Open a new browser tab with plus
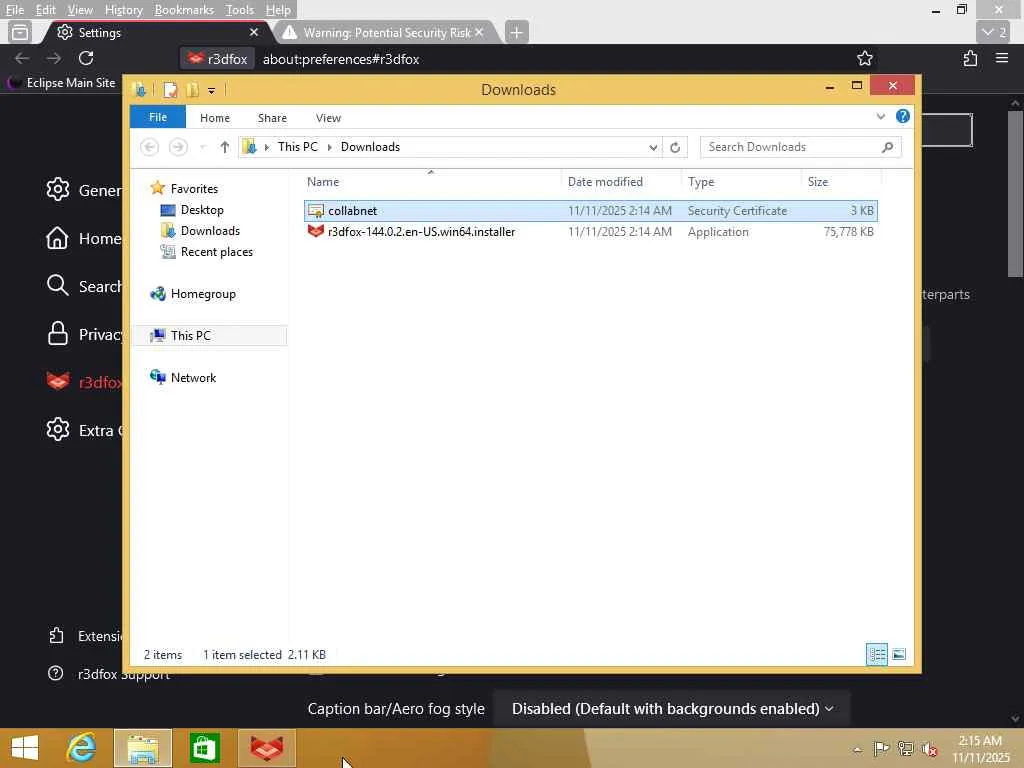 click(516, 32)
